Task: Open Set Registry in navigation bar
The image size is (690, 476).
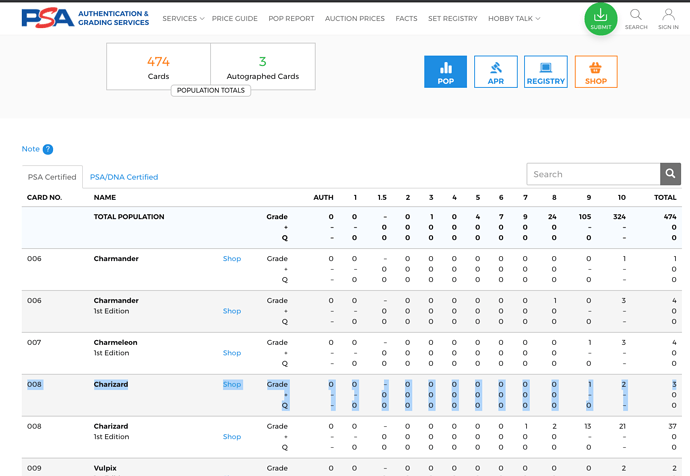Action: 452,19
